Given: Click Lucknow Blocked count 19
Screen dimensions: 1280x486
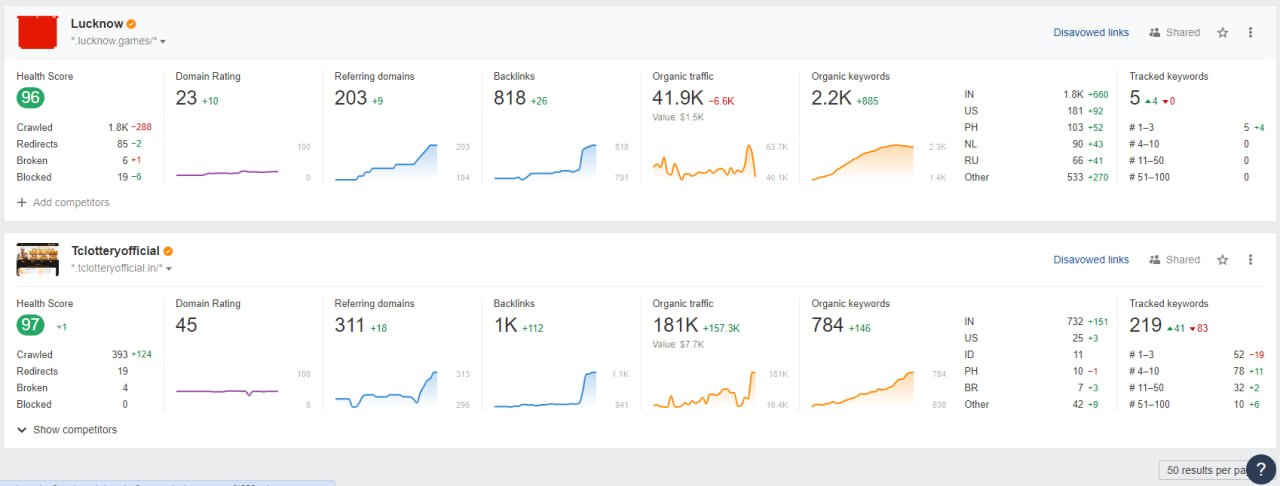Looking at the screenshot, I should (122, 177).
